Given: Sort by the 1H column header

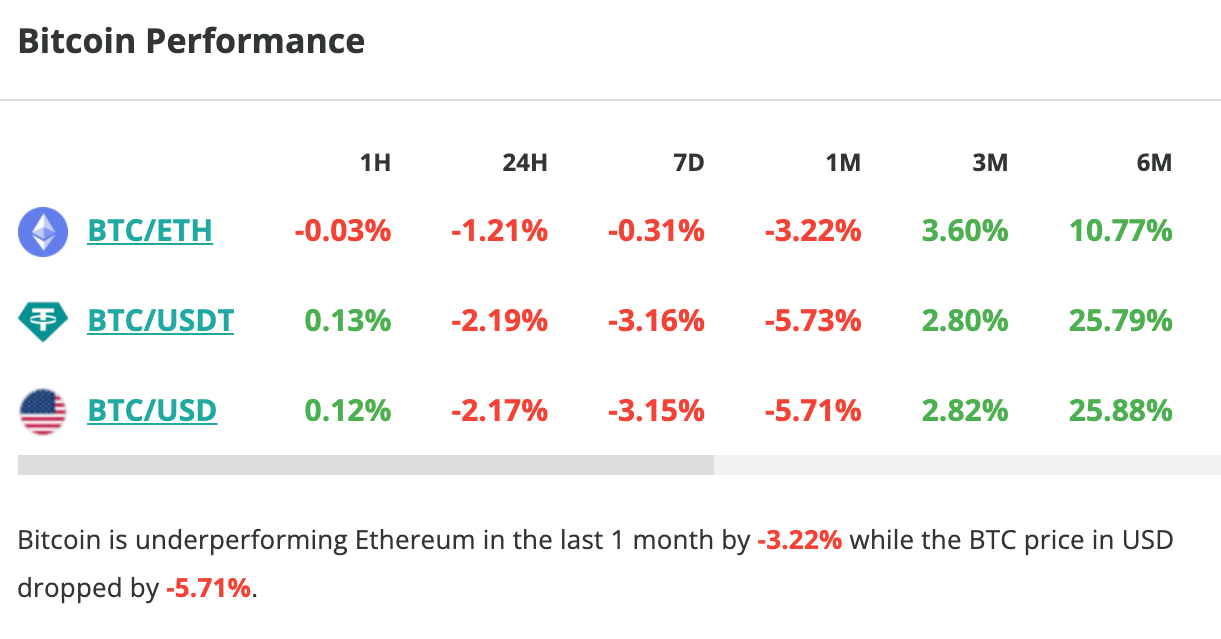Looking at the screenshot, I should pyautogui.click(x=375, y=162).
